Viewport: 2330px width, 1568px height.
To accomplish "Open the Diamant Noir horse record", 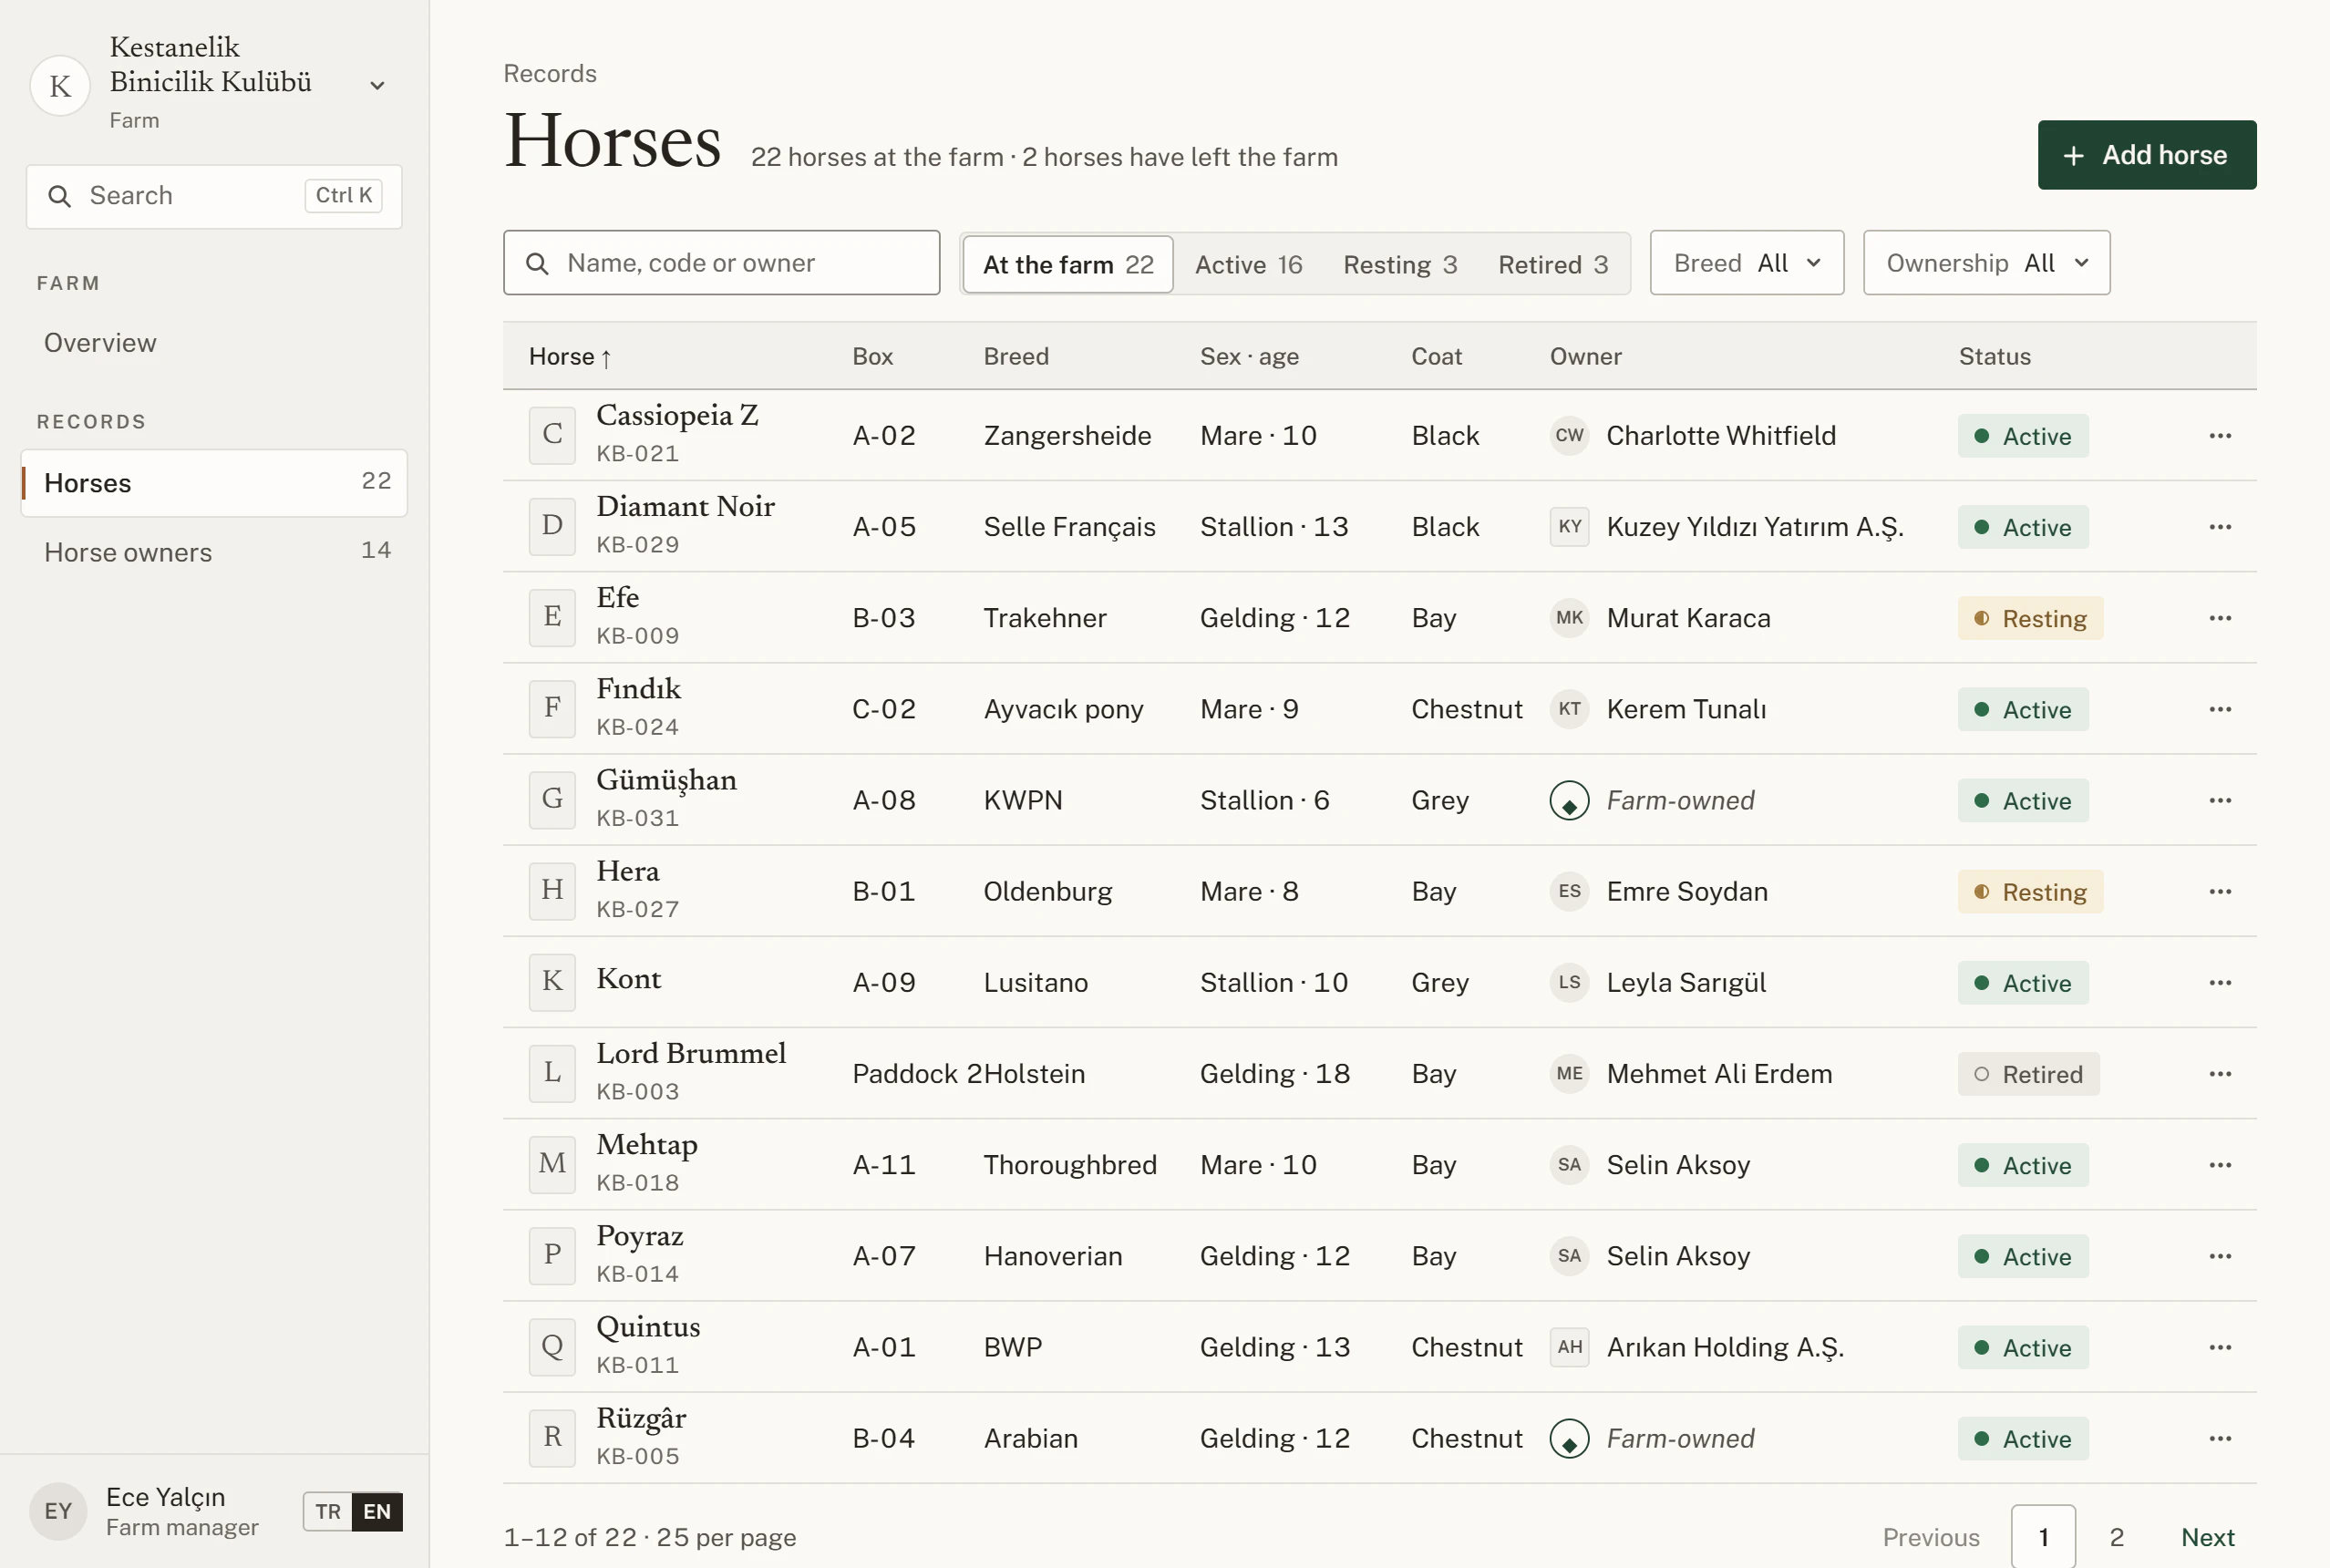I will 685,506.
